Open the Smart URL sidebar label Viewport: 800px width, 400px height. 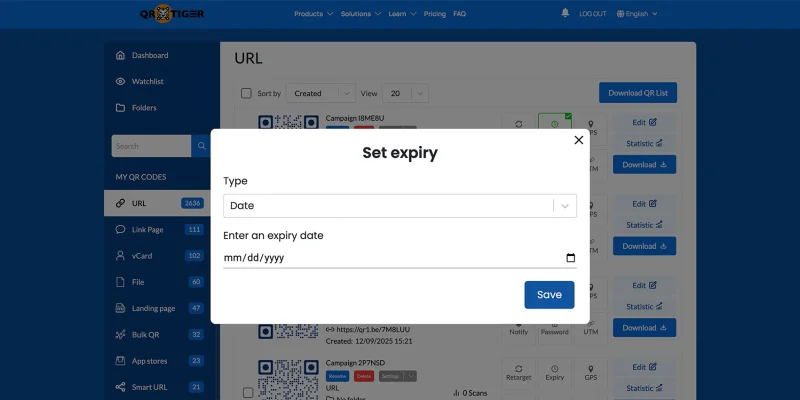(149, 387)
